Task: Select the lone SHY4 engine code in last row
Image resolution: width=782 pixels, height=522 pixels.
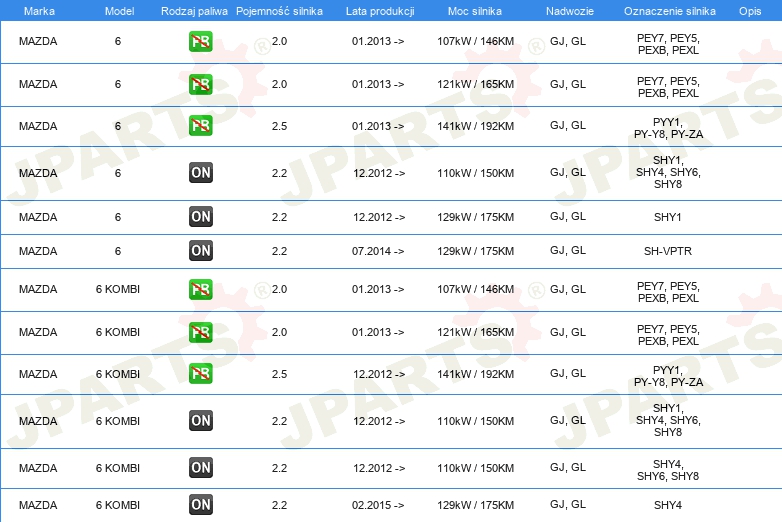Action: pos(668,505)
